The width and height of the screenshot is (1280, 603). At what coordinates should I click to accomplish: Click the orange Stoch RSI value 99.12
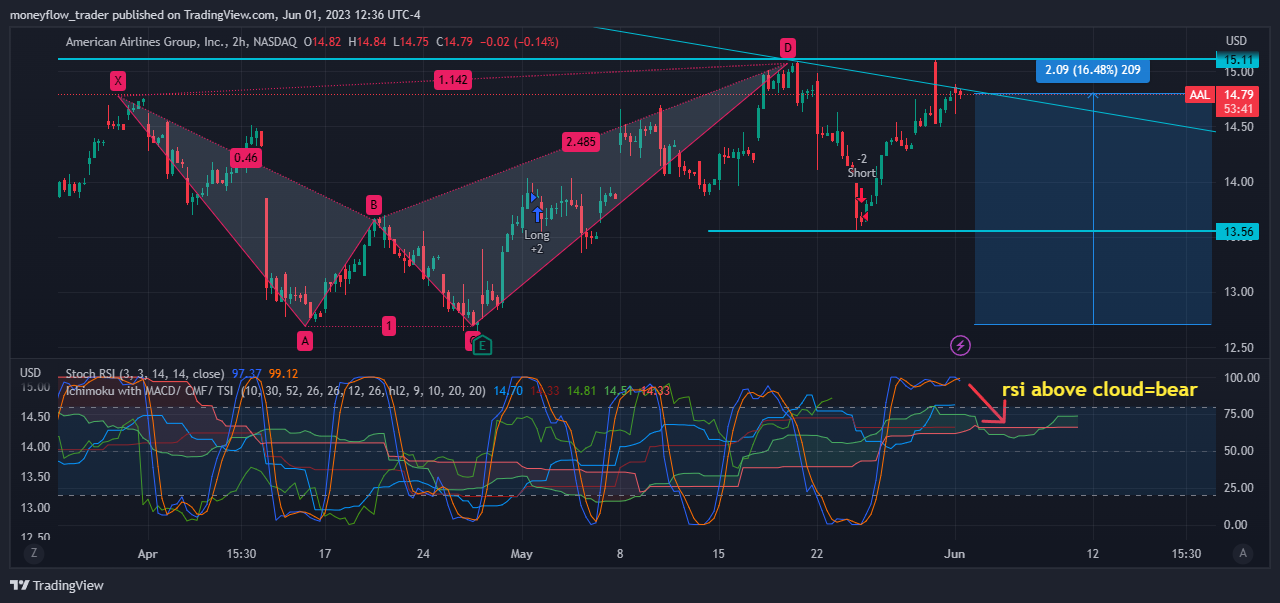[283, 372]
